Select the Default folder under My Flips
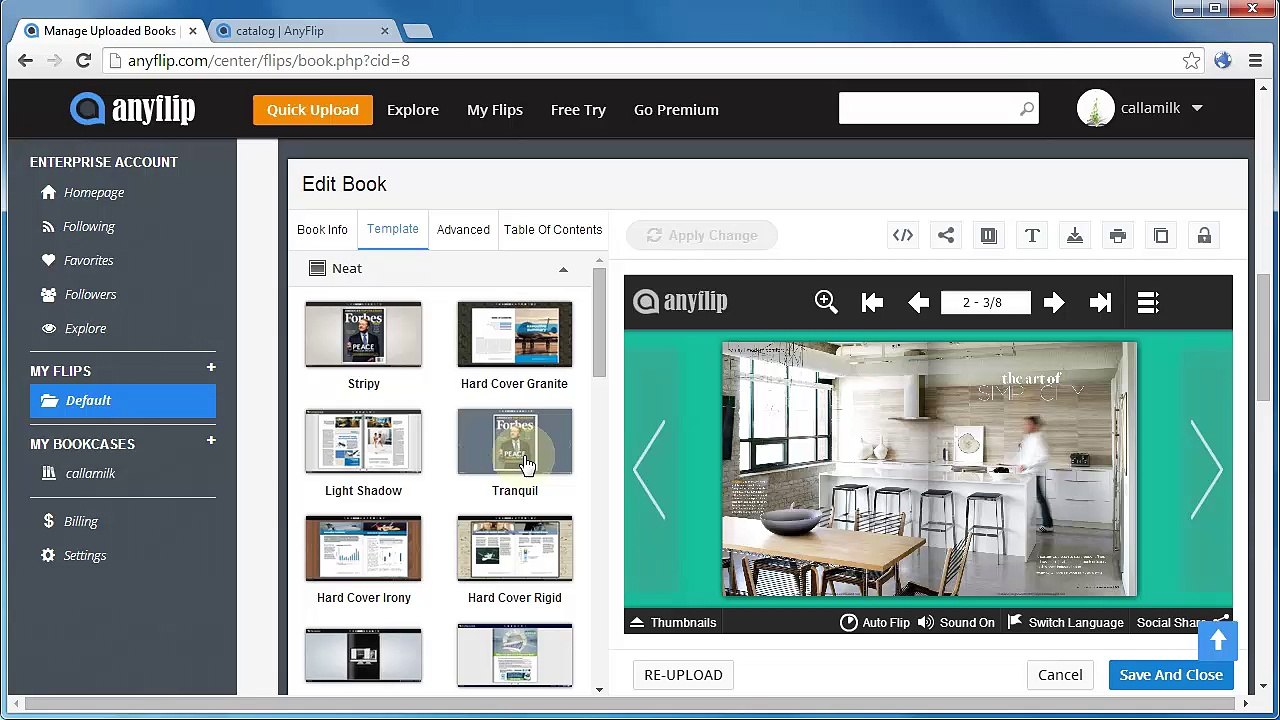This screenshot has width=1280, height=720. point(123,400)
